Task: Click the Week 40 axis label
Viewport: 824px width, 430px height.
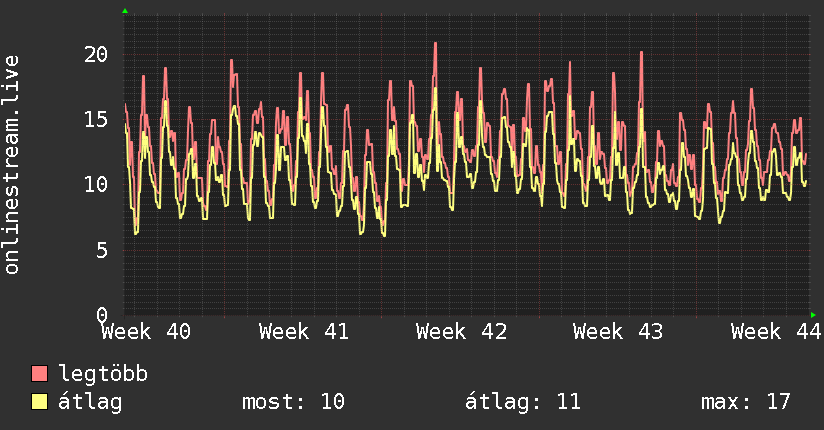Action: [146, 332]
